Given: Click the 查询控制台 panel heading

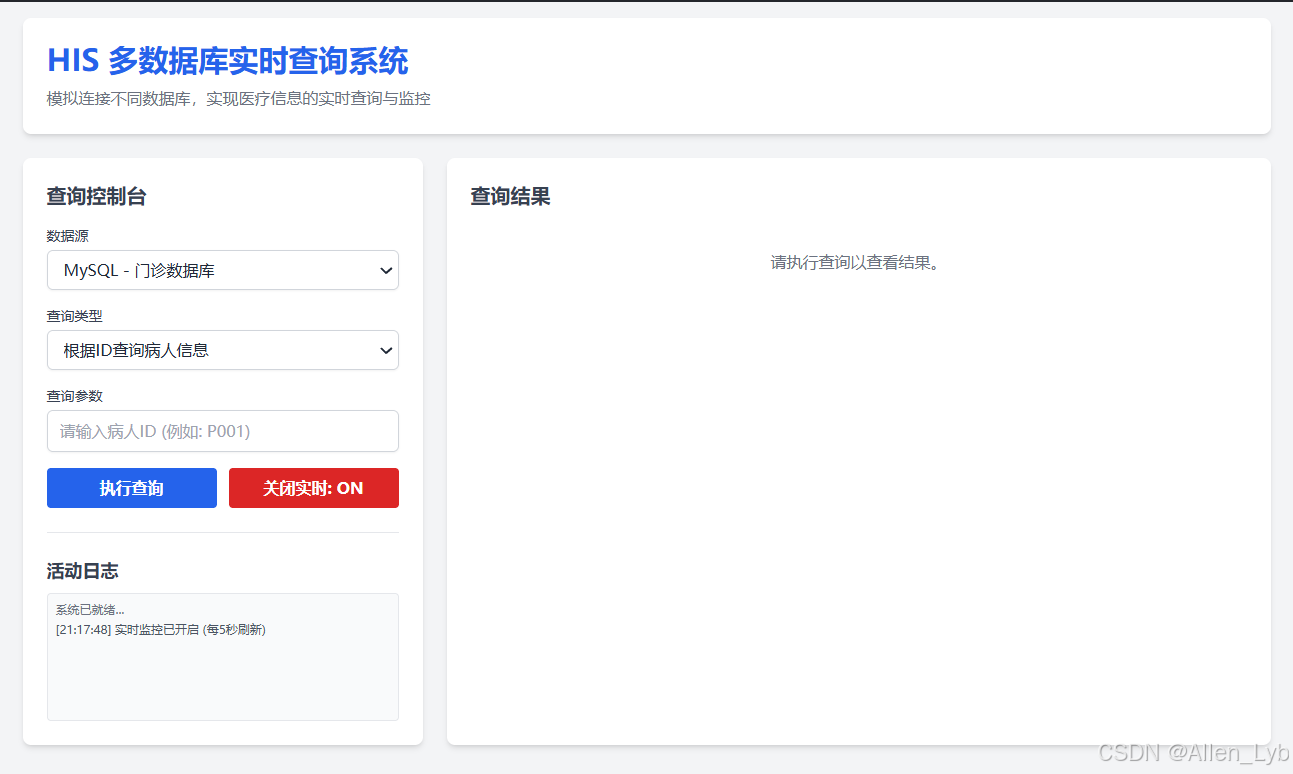Looking at the screenshot, I should (x=95, y=197).
